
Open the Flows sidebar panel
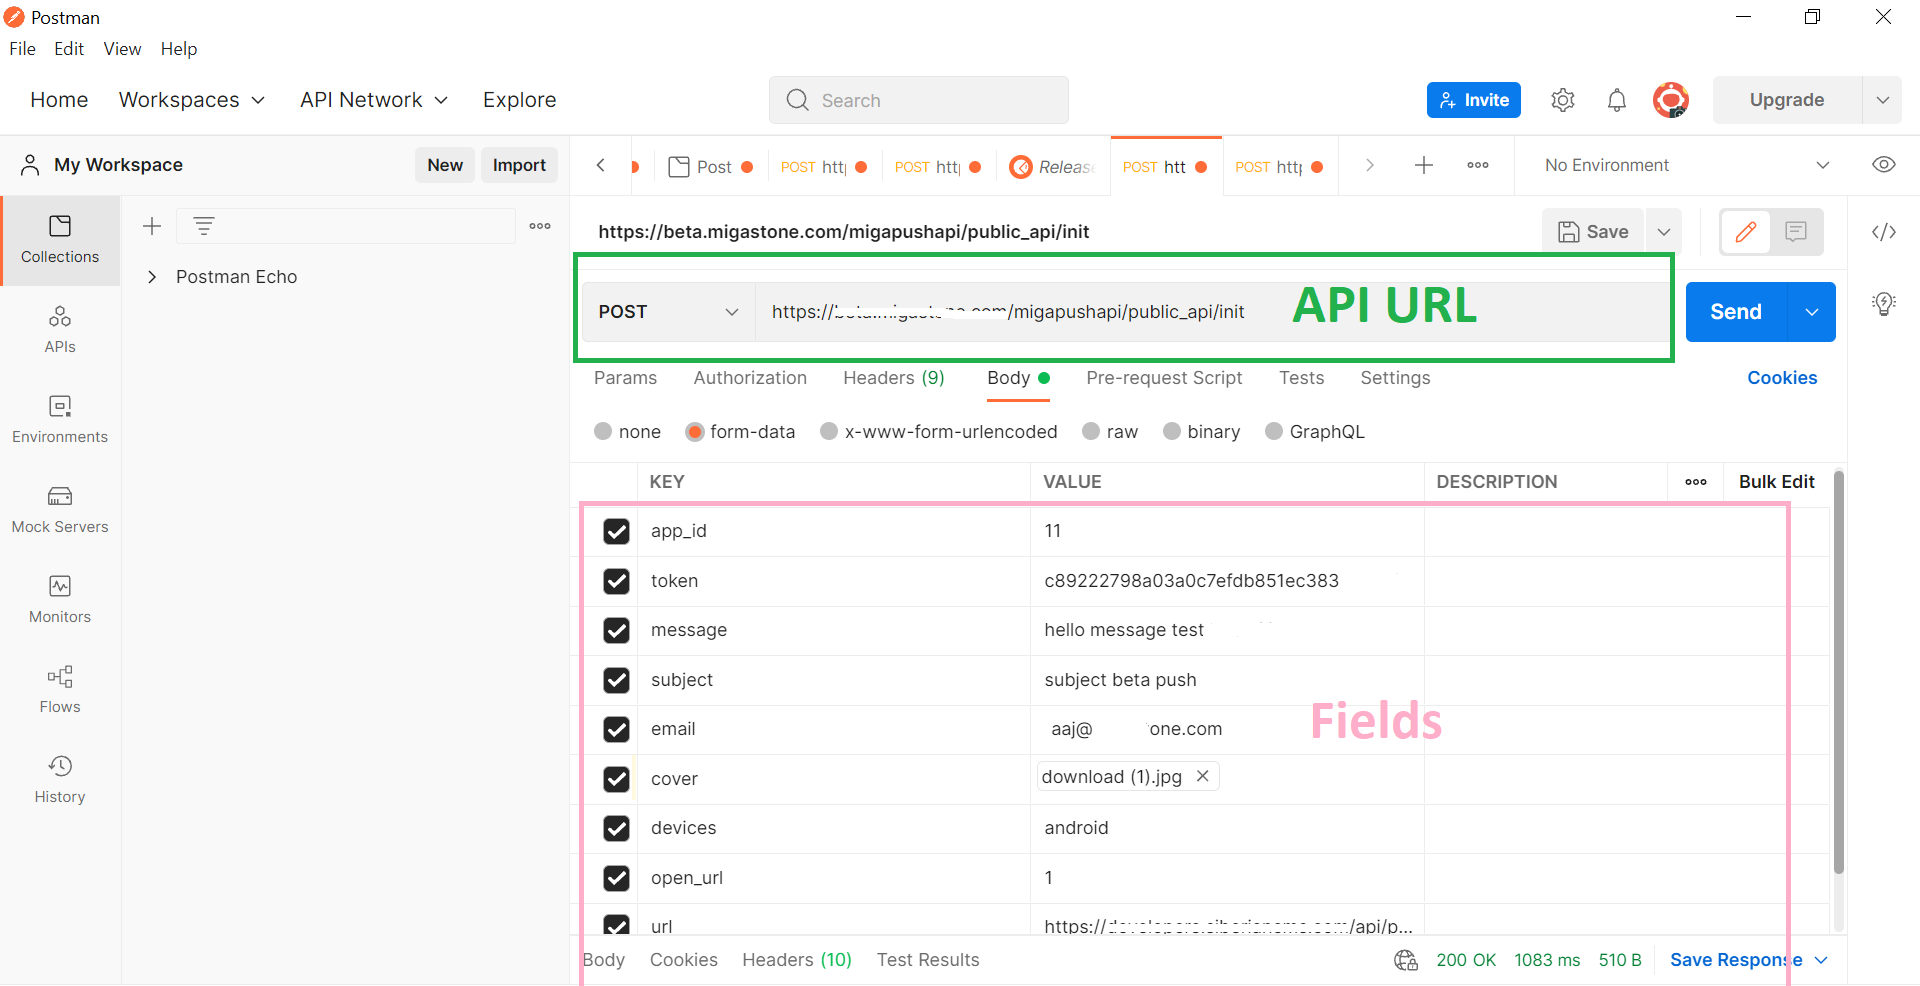(x=60, y=690)
